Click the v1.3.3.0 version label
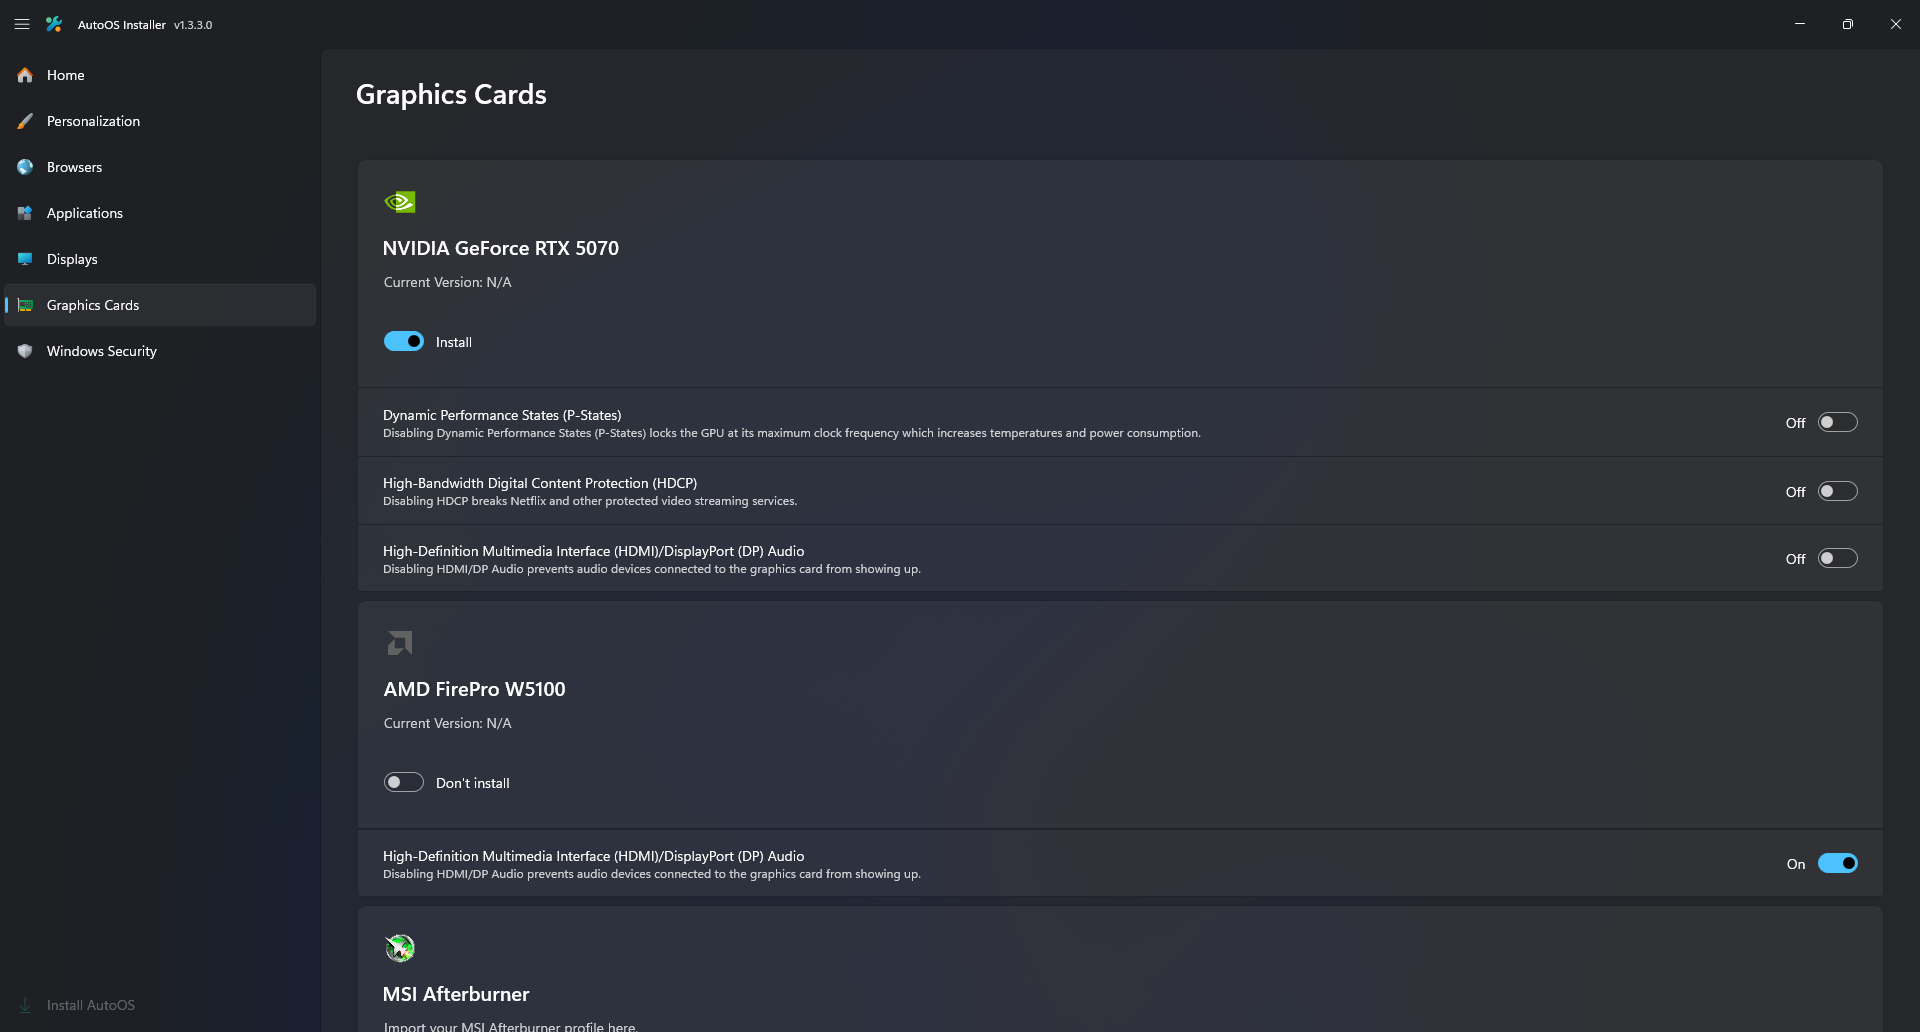Viewport: 1920px width, 1032px height. tap(193, 25)
